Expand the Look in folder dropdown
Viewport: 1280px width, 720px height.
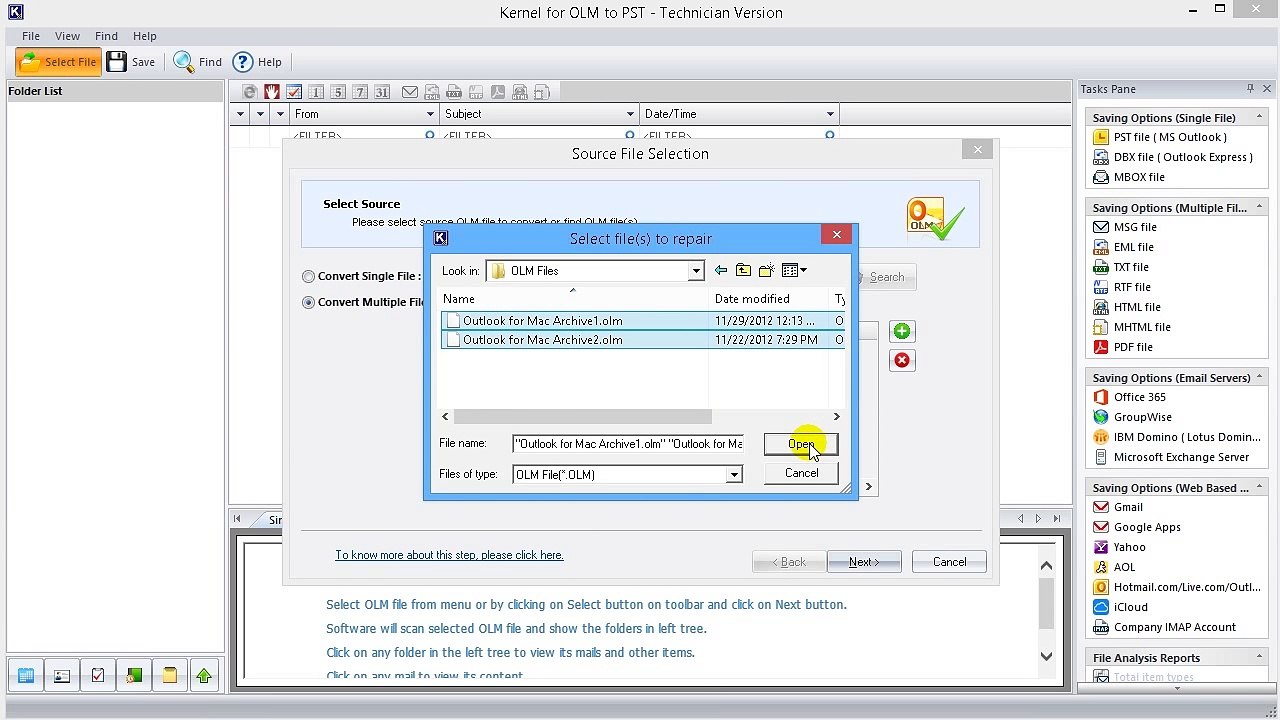coord(695,271)
